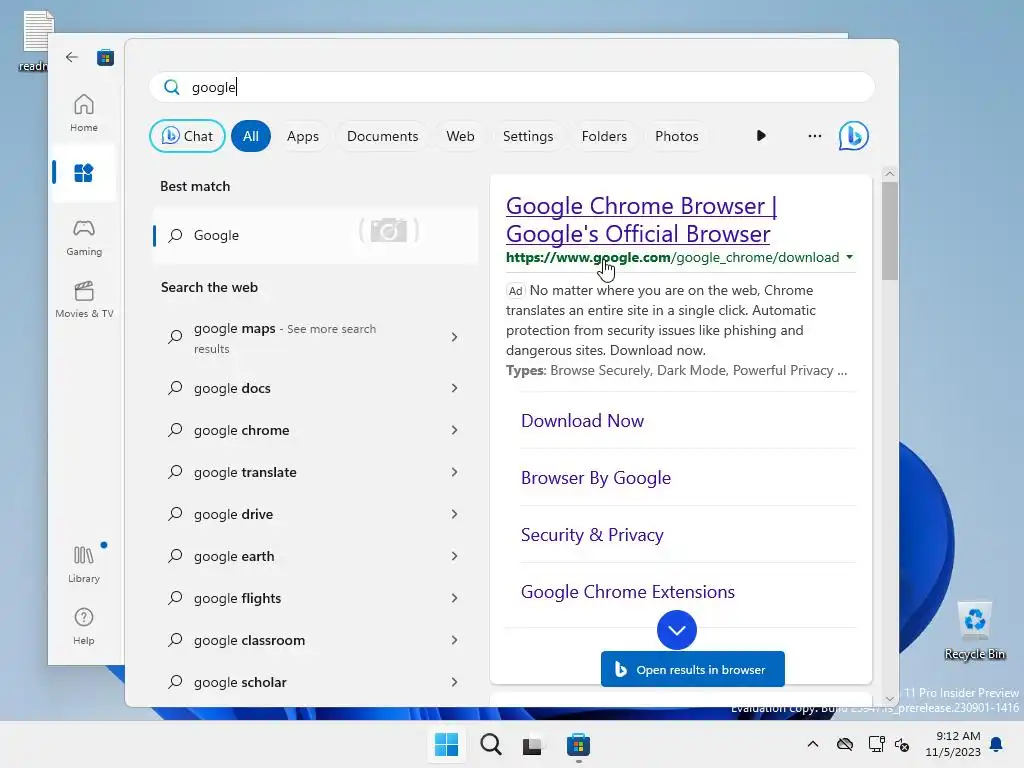Click the Download Now link

coord(583,421)
